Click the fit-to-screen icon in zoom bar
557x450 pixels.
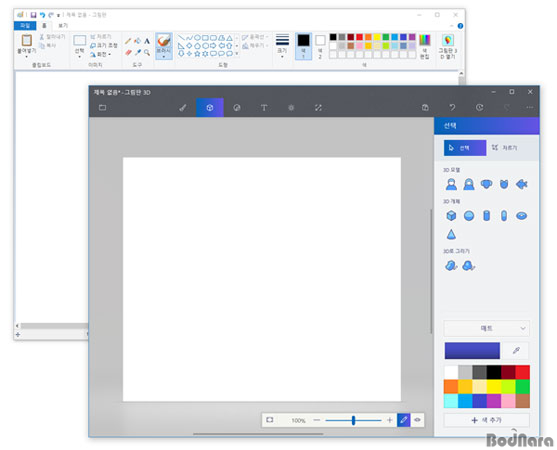(270, 420)
